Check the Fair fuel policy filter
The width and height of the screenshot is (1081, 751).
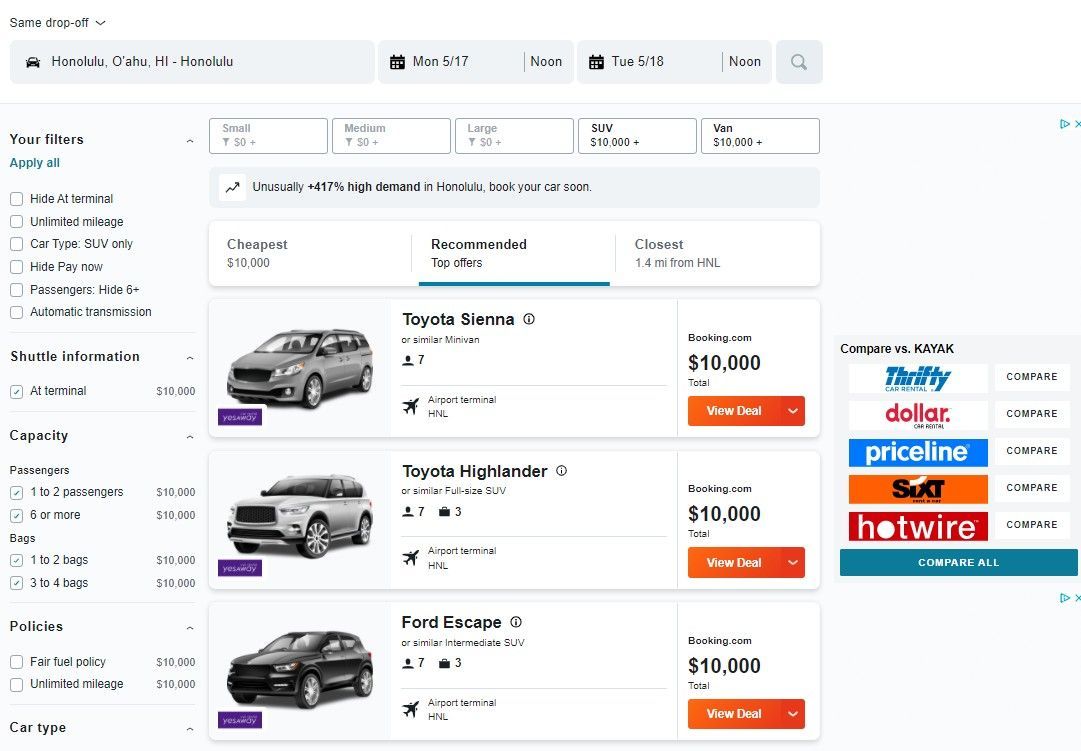point(17,662)
